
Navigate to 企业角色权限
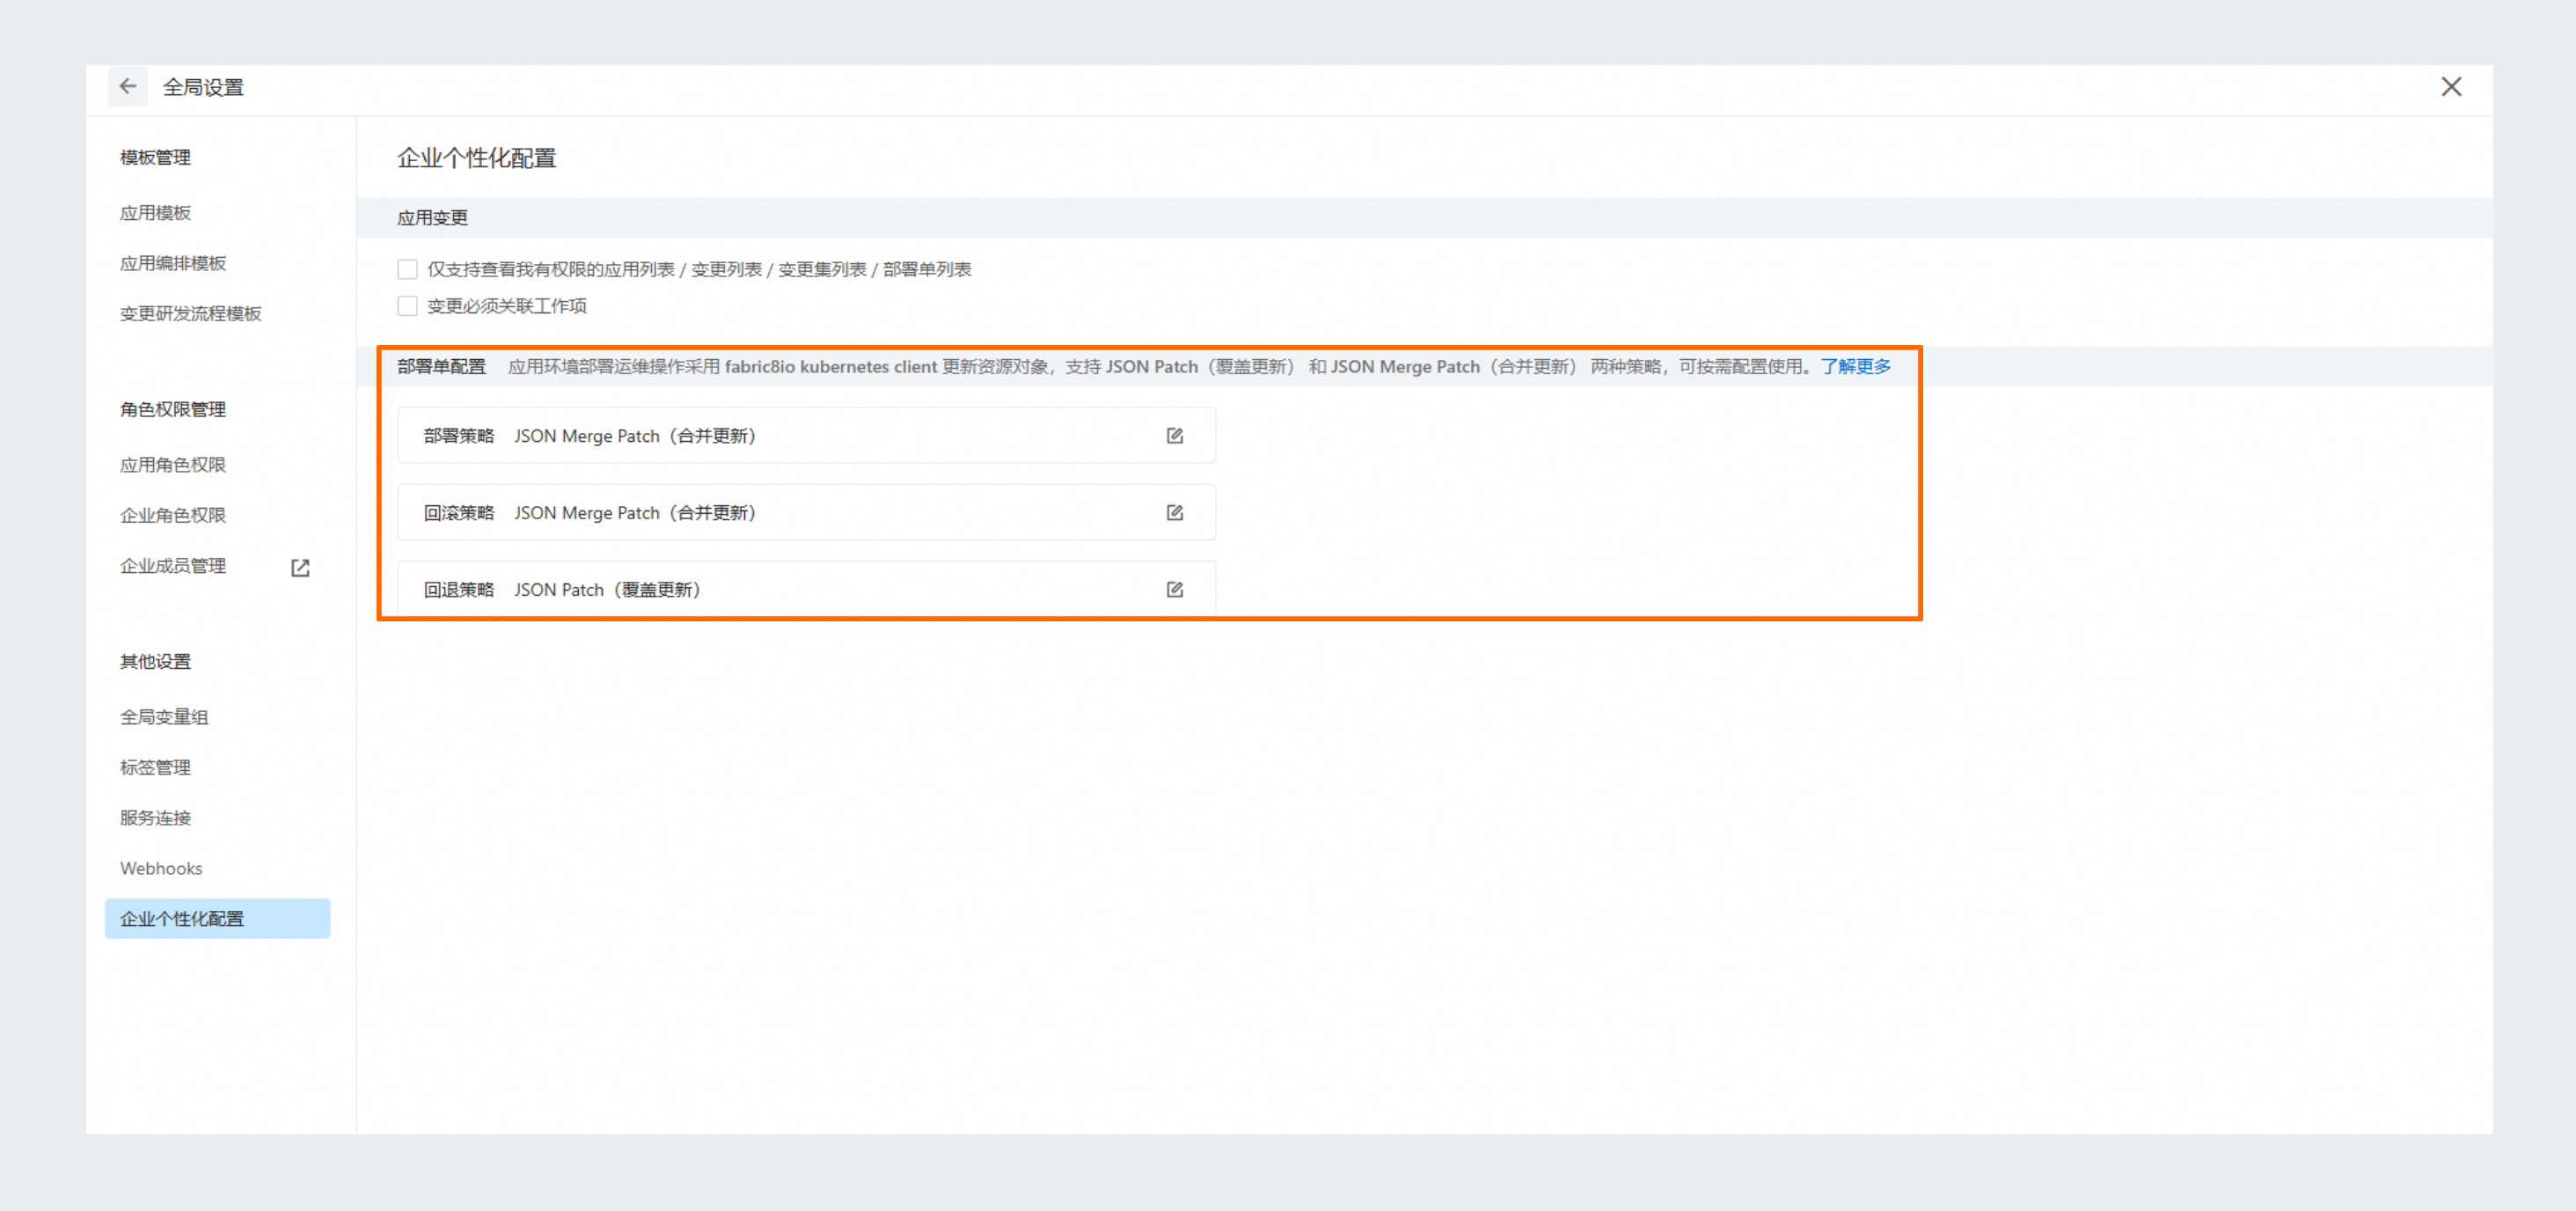(173, 515)
